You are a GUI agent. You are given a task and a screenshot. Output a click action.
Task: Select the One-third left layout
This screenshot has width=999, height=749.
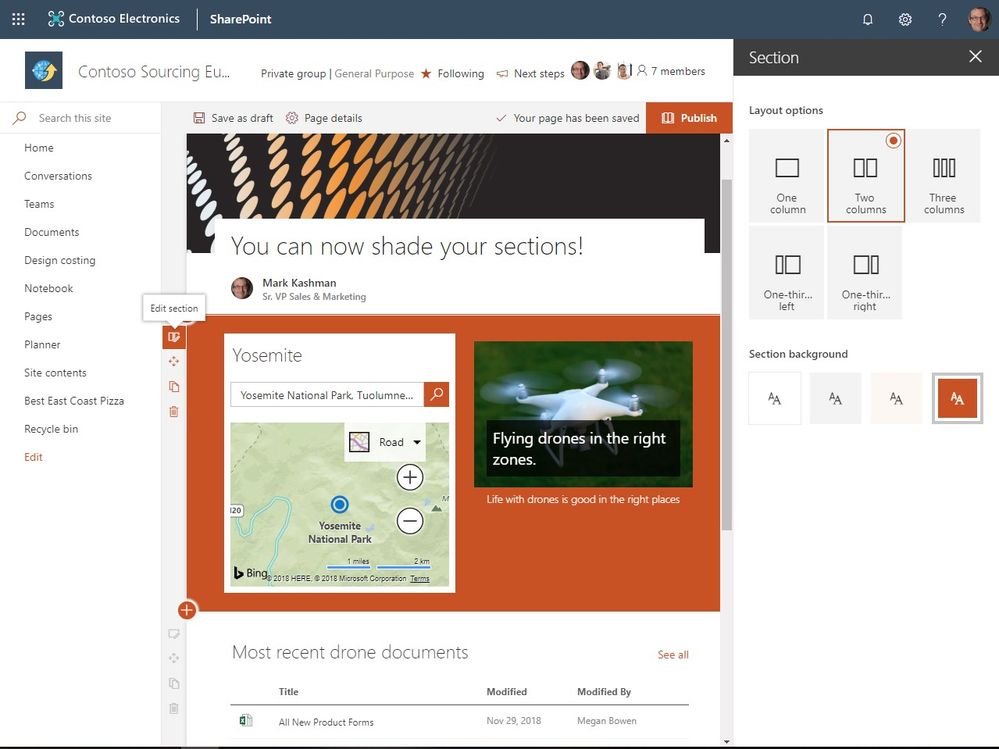(787, 273)
